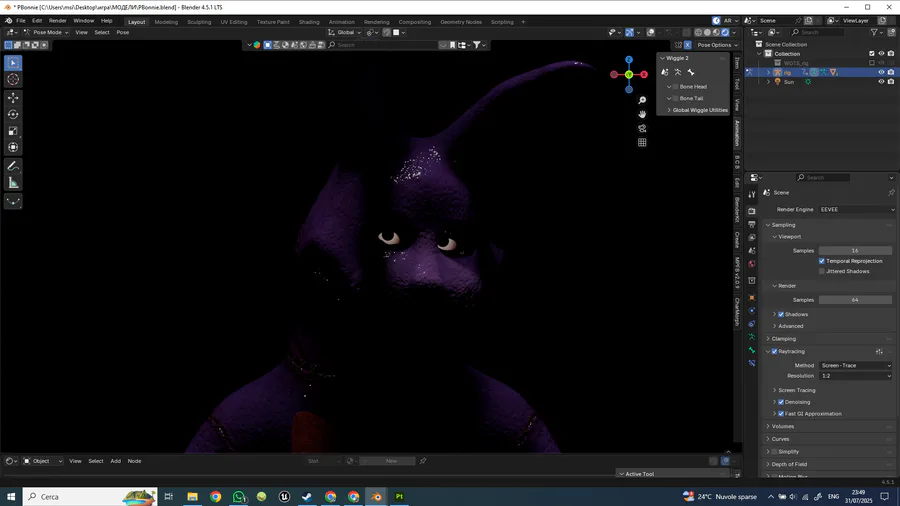Select the Annotate tool
The height and width of the screenshot is (506, 900).
coord(13,166)
